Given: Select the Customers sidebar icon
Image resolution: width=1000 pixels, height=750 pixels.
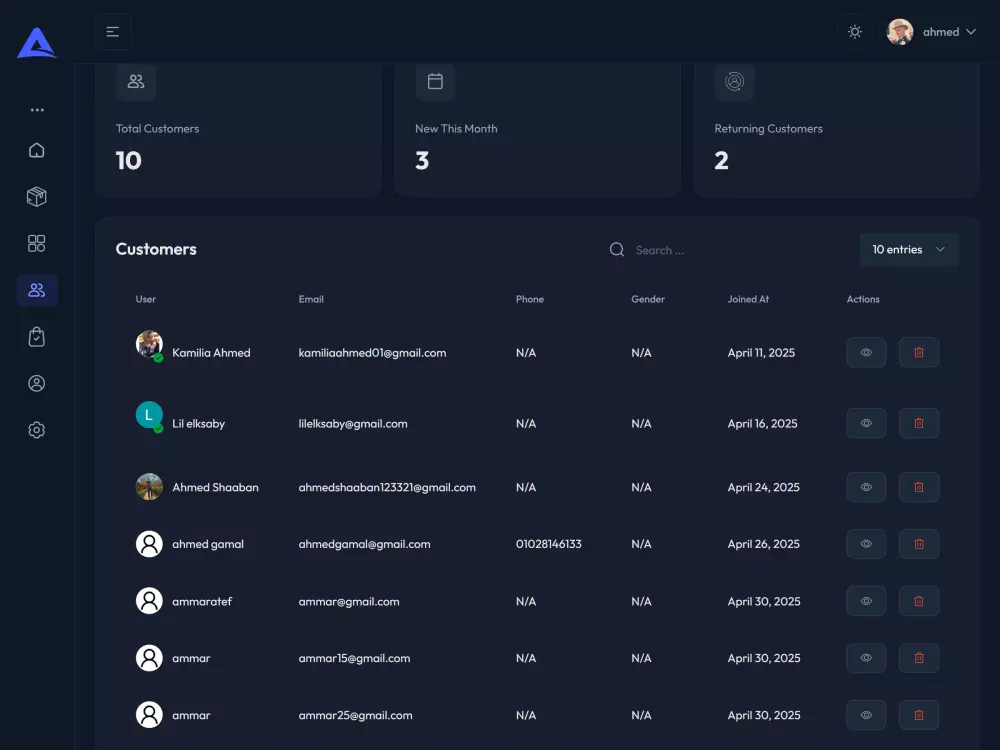Looking at the screenshot, I should [x=37, y=290].
